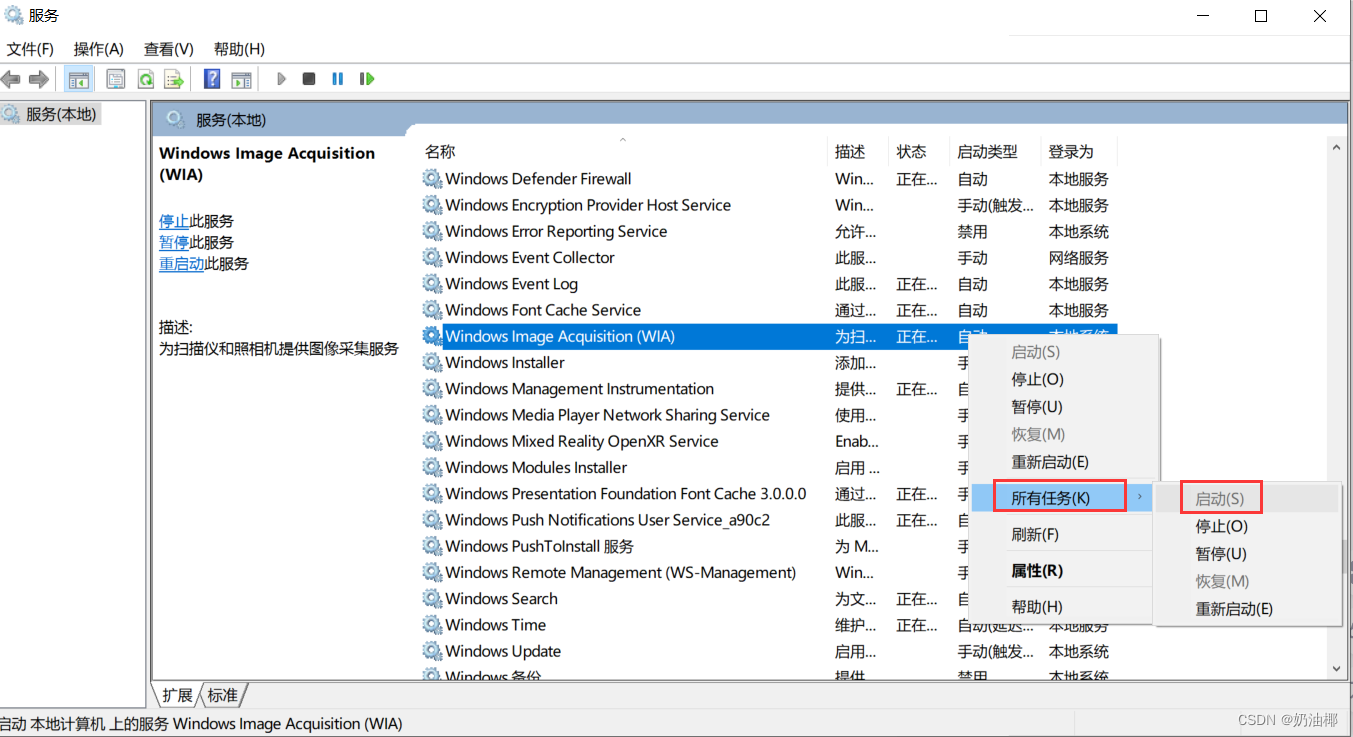Click the scrollbar up arrow of services list
This screenshot has width=1353, height=737.
[1336, 148]
